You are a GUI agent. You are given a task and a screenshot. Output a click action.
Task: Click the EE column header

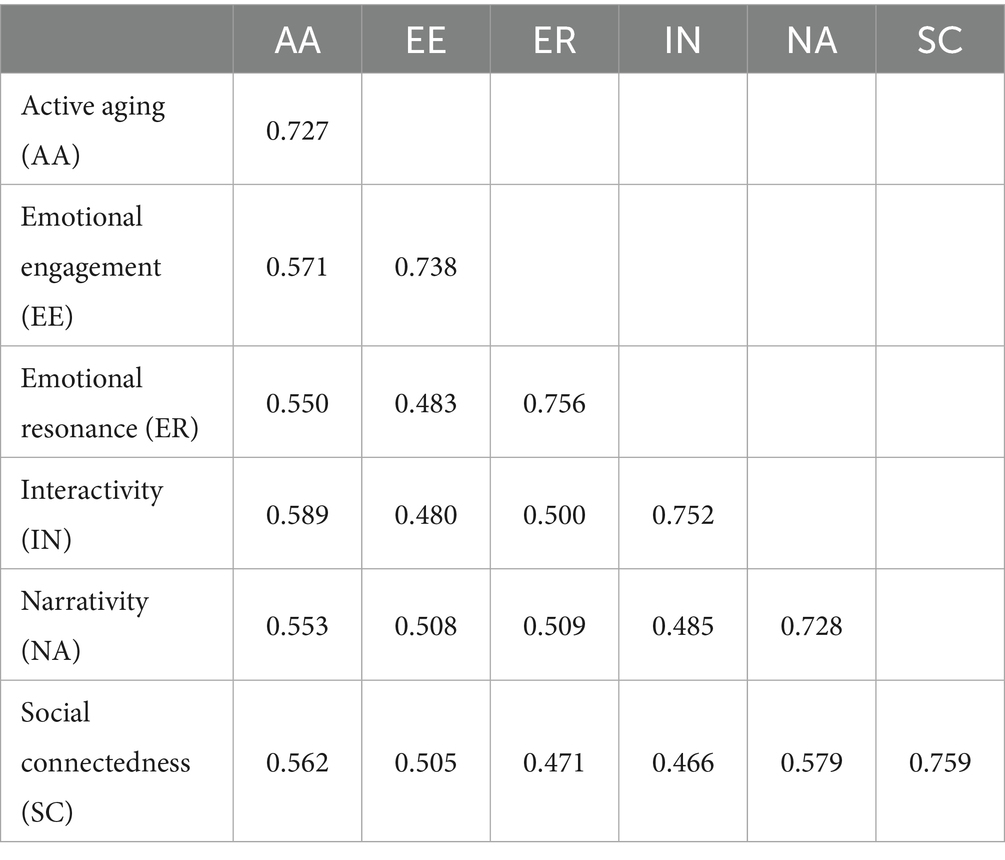pos(426,41)
